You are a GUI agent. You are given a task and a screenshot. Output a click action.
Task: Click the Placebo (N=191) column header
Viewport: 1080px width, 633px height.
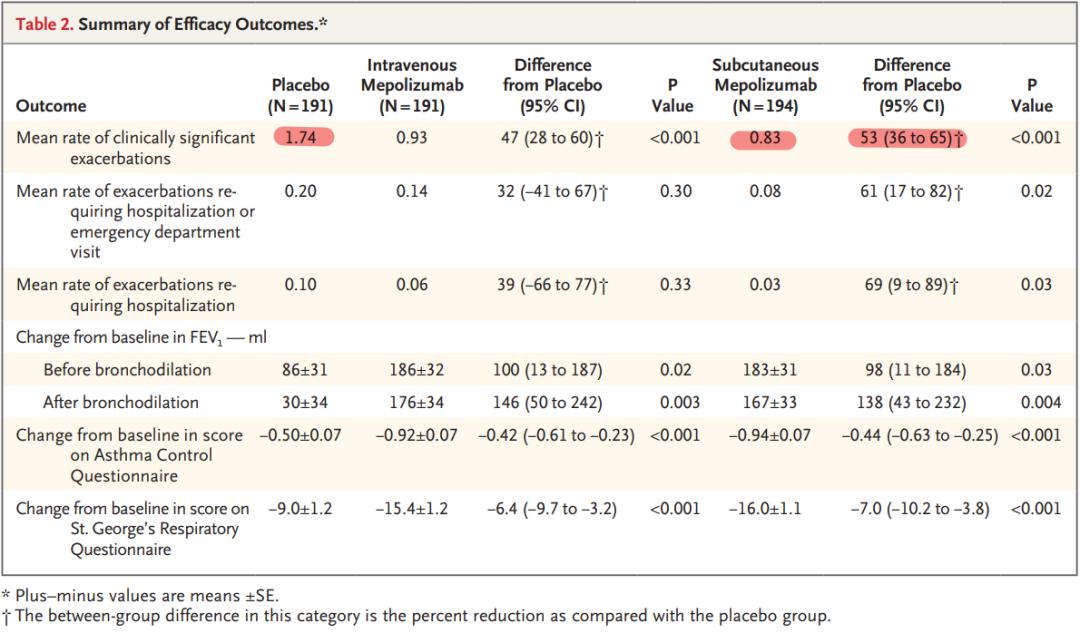pyautogui.click(x=301, y=96)
